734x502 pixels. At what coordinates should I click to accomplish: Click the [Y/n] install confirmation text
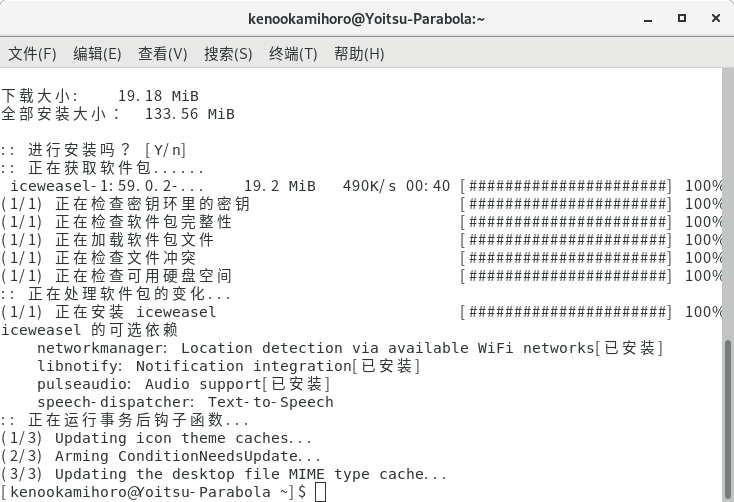click(x=165, y=150)
